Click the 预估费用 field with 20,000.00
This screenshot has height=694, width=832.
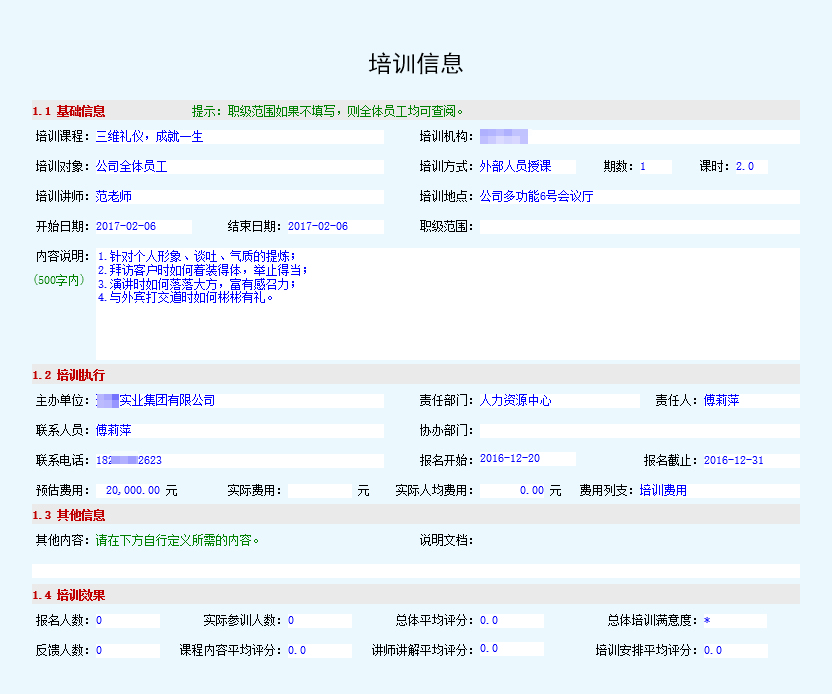point(128,490)
